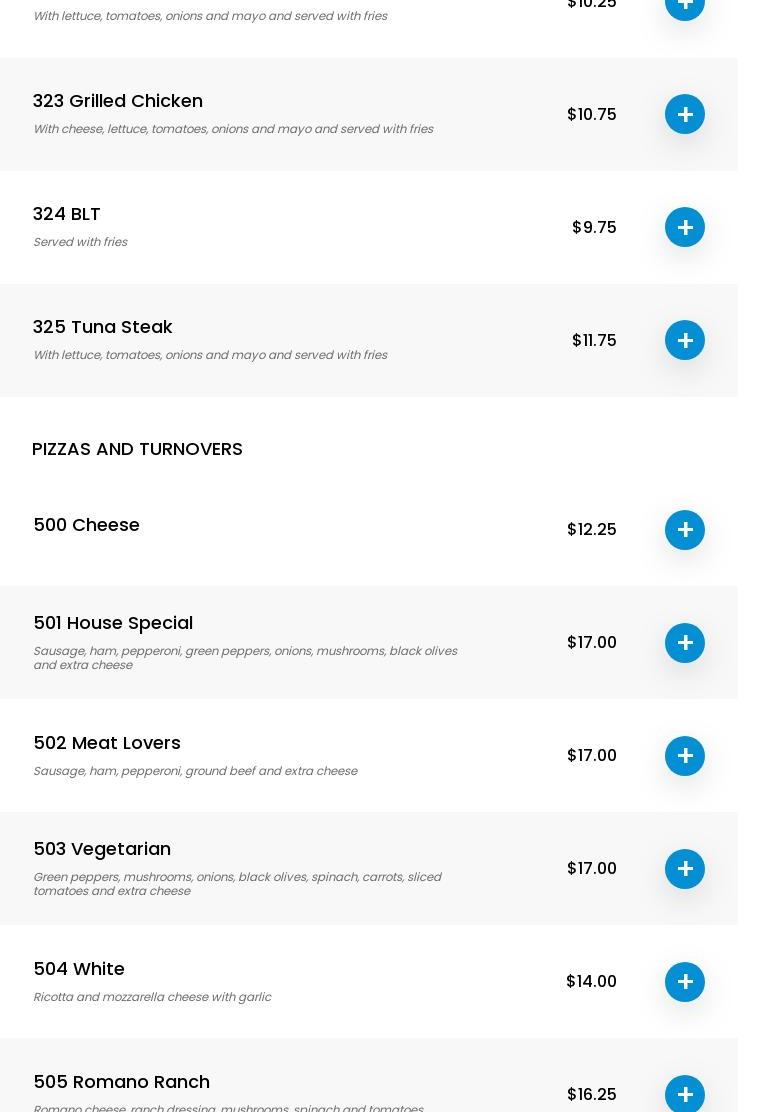This screenshot has height=1112, width=770.
Task: Click the 500 Cheese item name
Action: click(x=87, y=525)
